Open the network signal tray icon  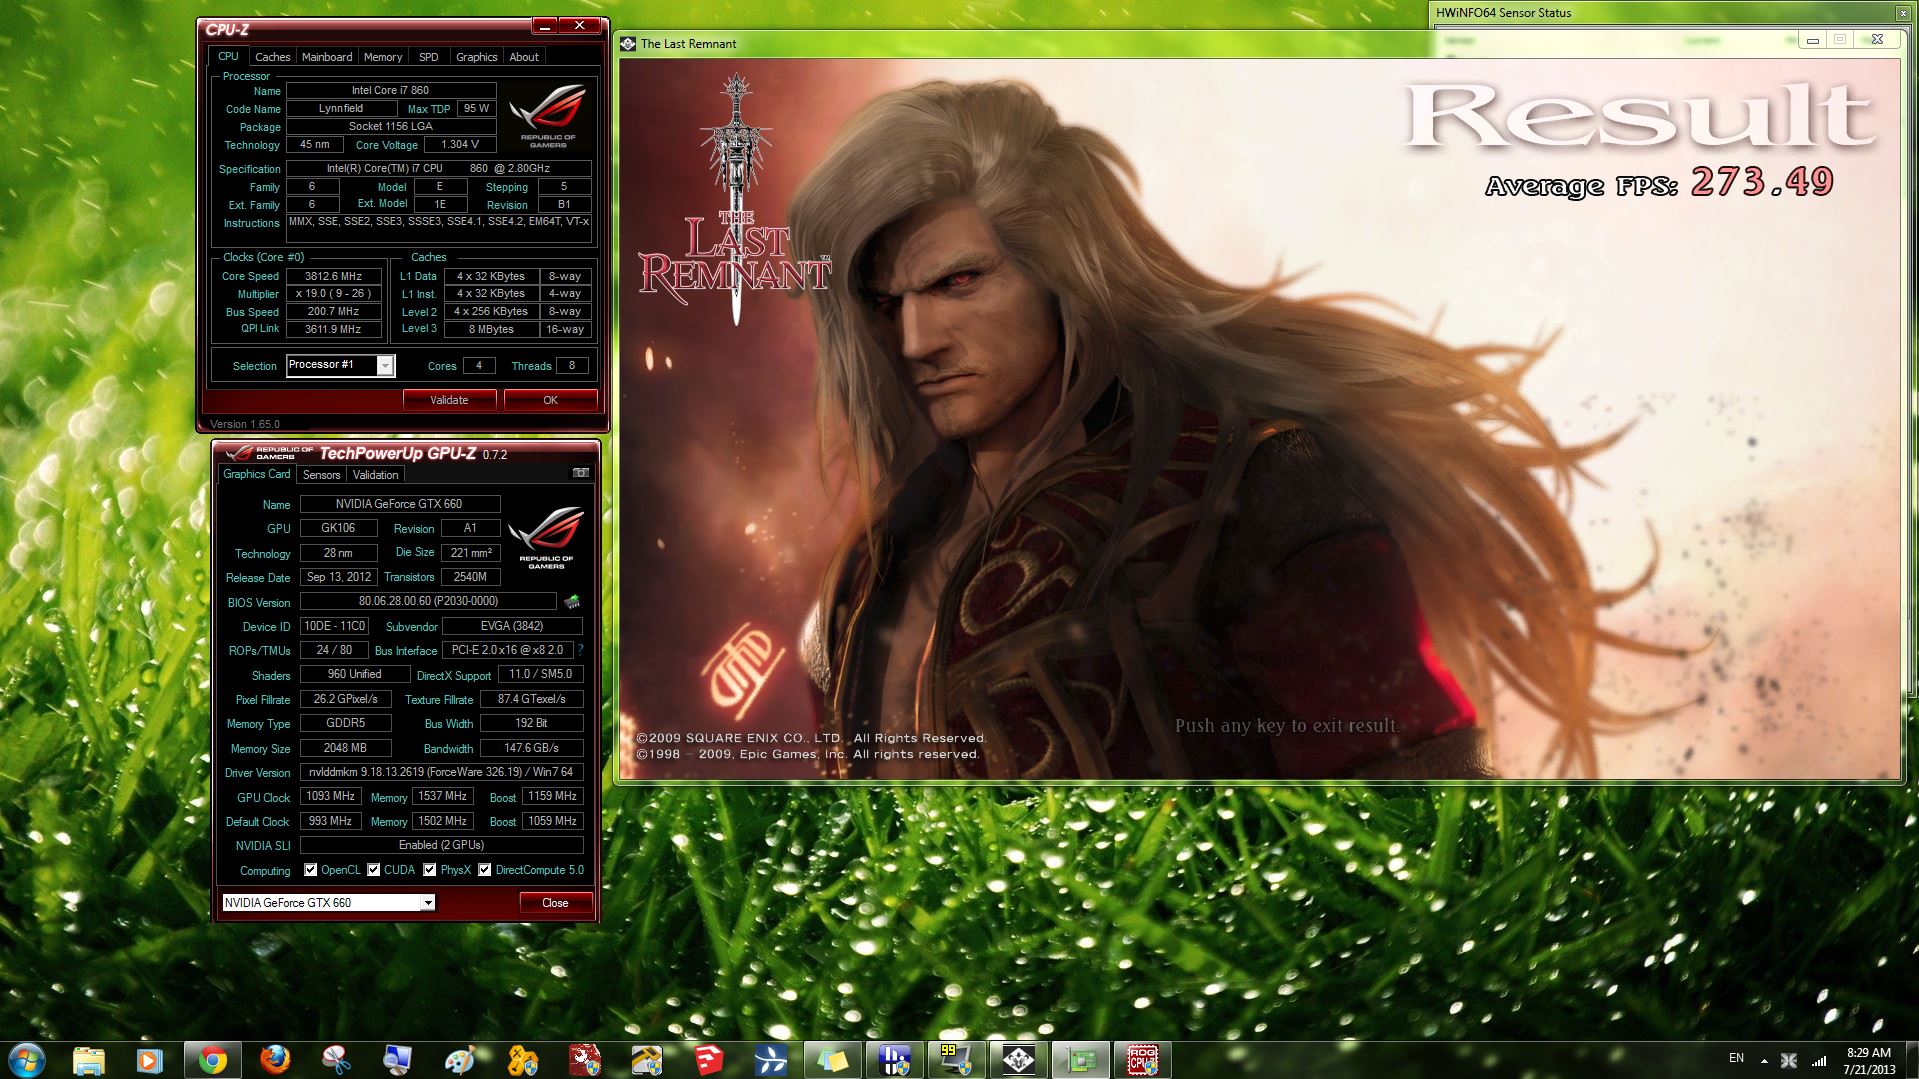coord(1819,1060)
